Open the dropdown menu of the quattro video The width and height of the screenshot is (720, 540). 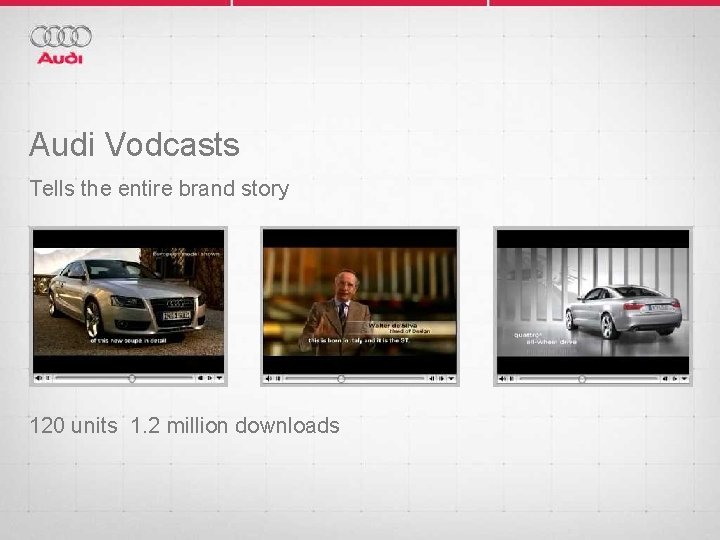(685, 379)
